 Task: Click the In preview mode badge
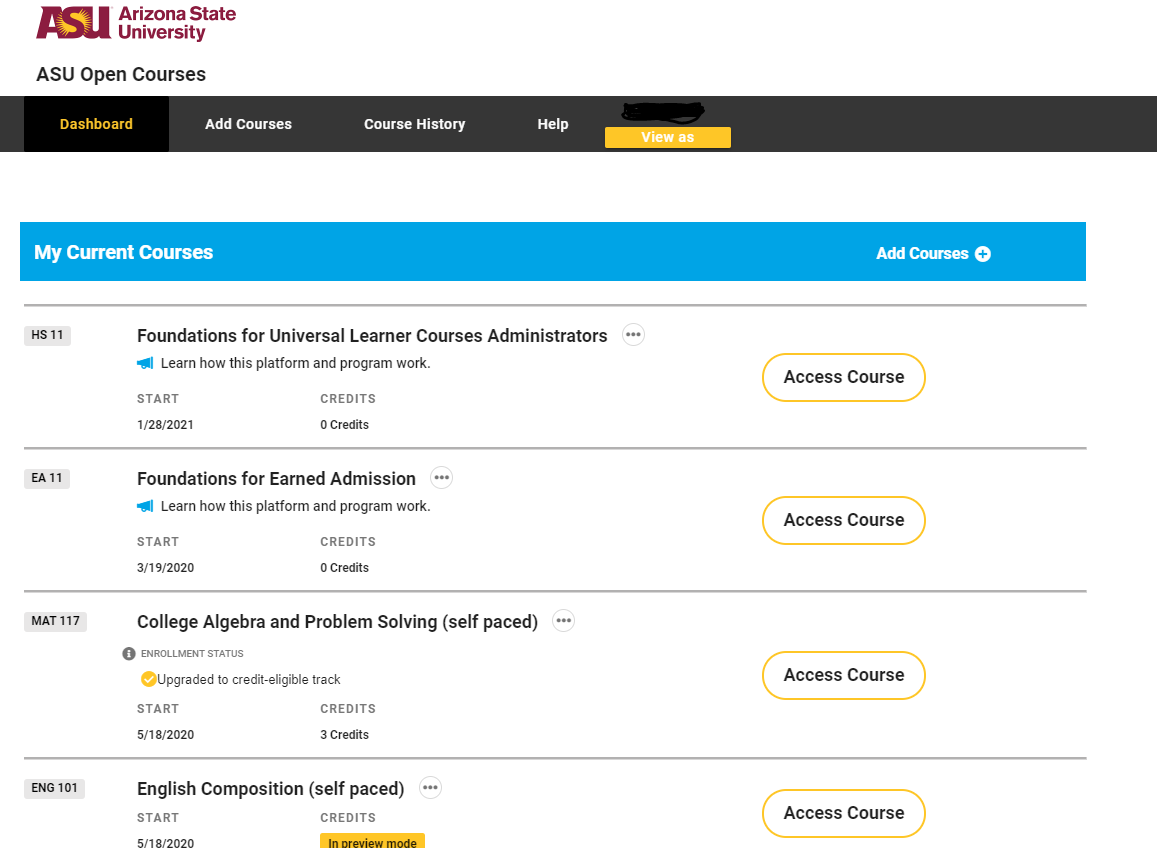(372, 842)
